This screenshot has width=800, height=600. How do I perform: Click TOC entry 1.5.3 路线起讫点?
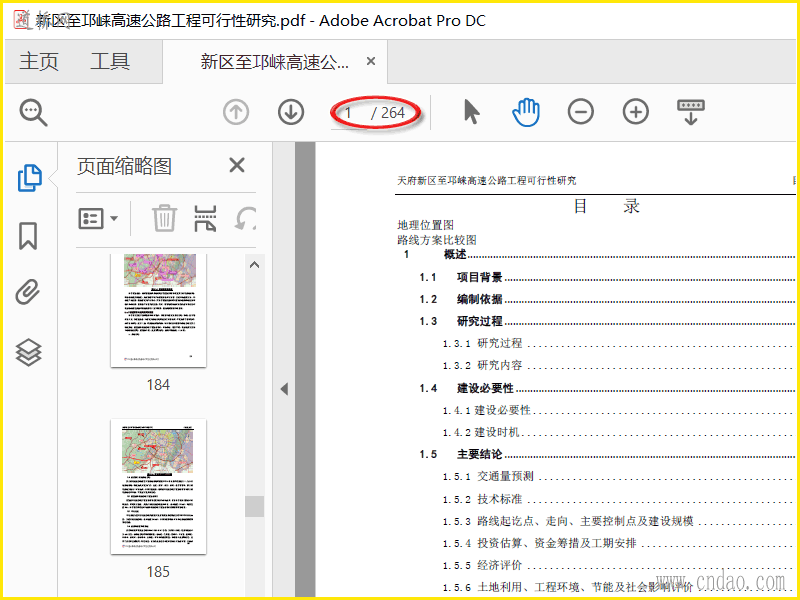[619, 521]
